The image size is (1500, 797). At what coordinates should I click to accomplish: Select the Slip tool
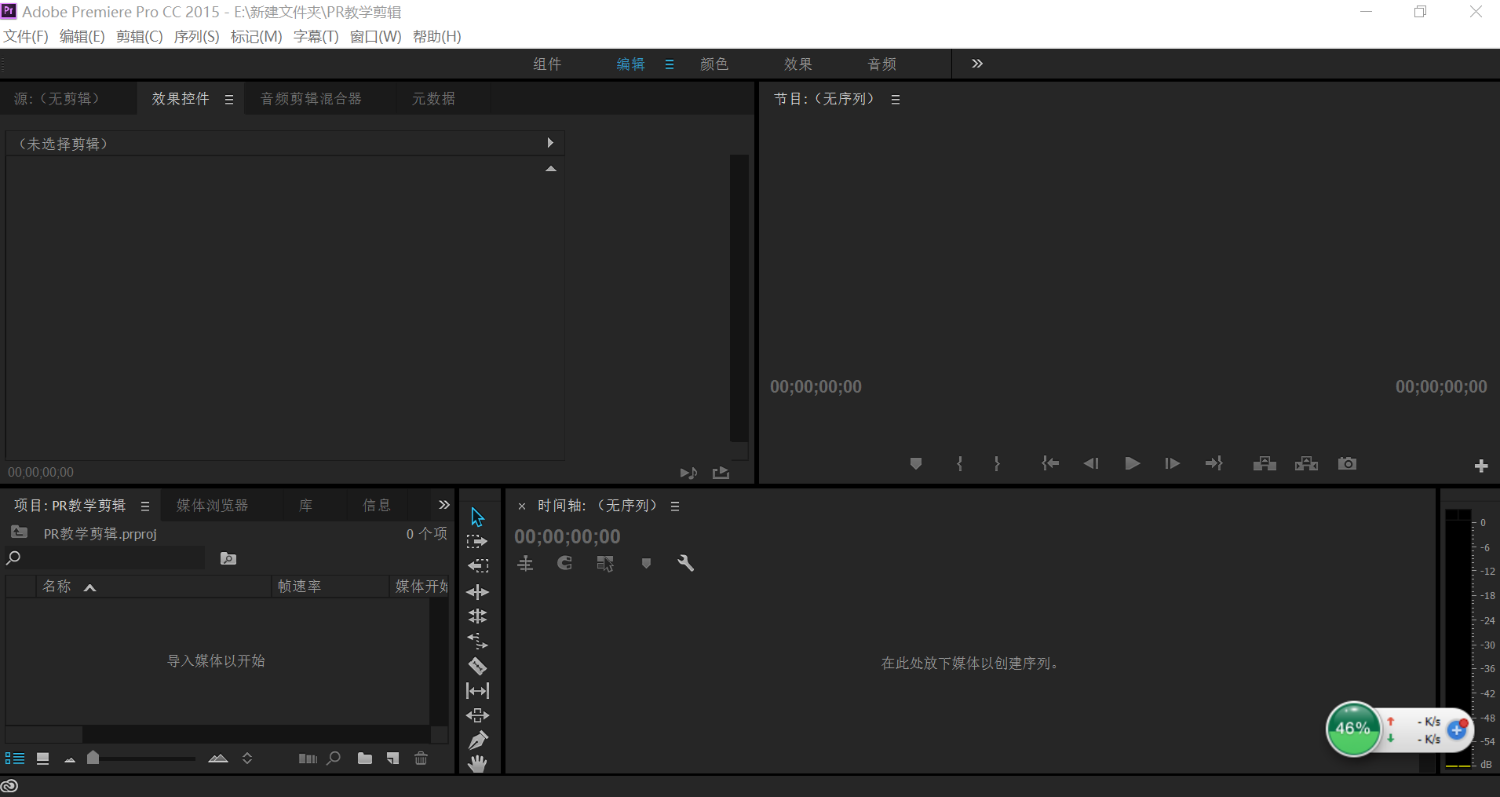[477, 691]
